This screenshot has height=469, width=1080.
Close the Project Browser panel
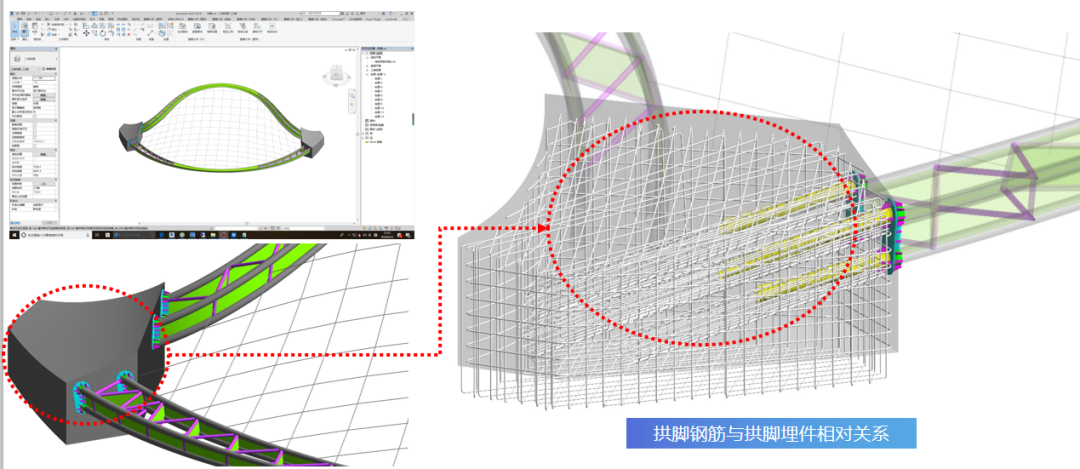pyautogui.click(x=413, y=48)
